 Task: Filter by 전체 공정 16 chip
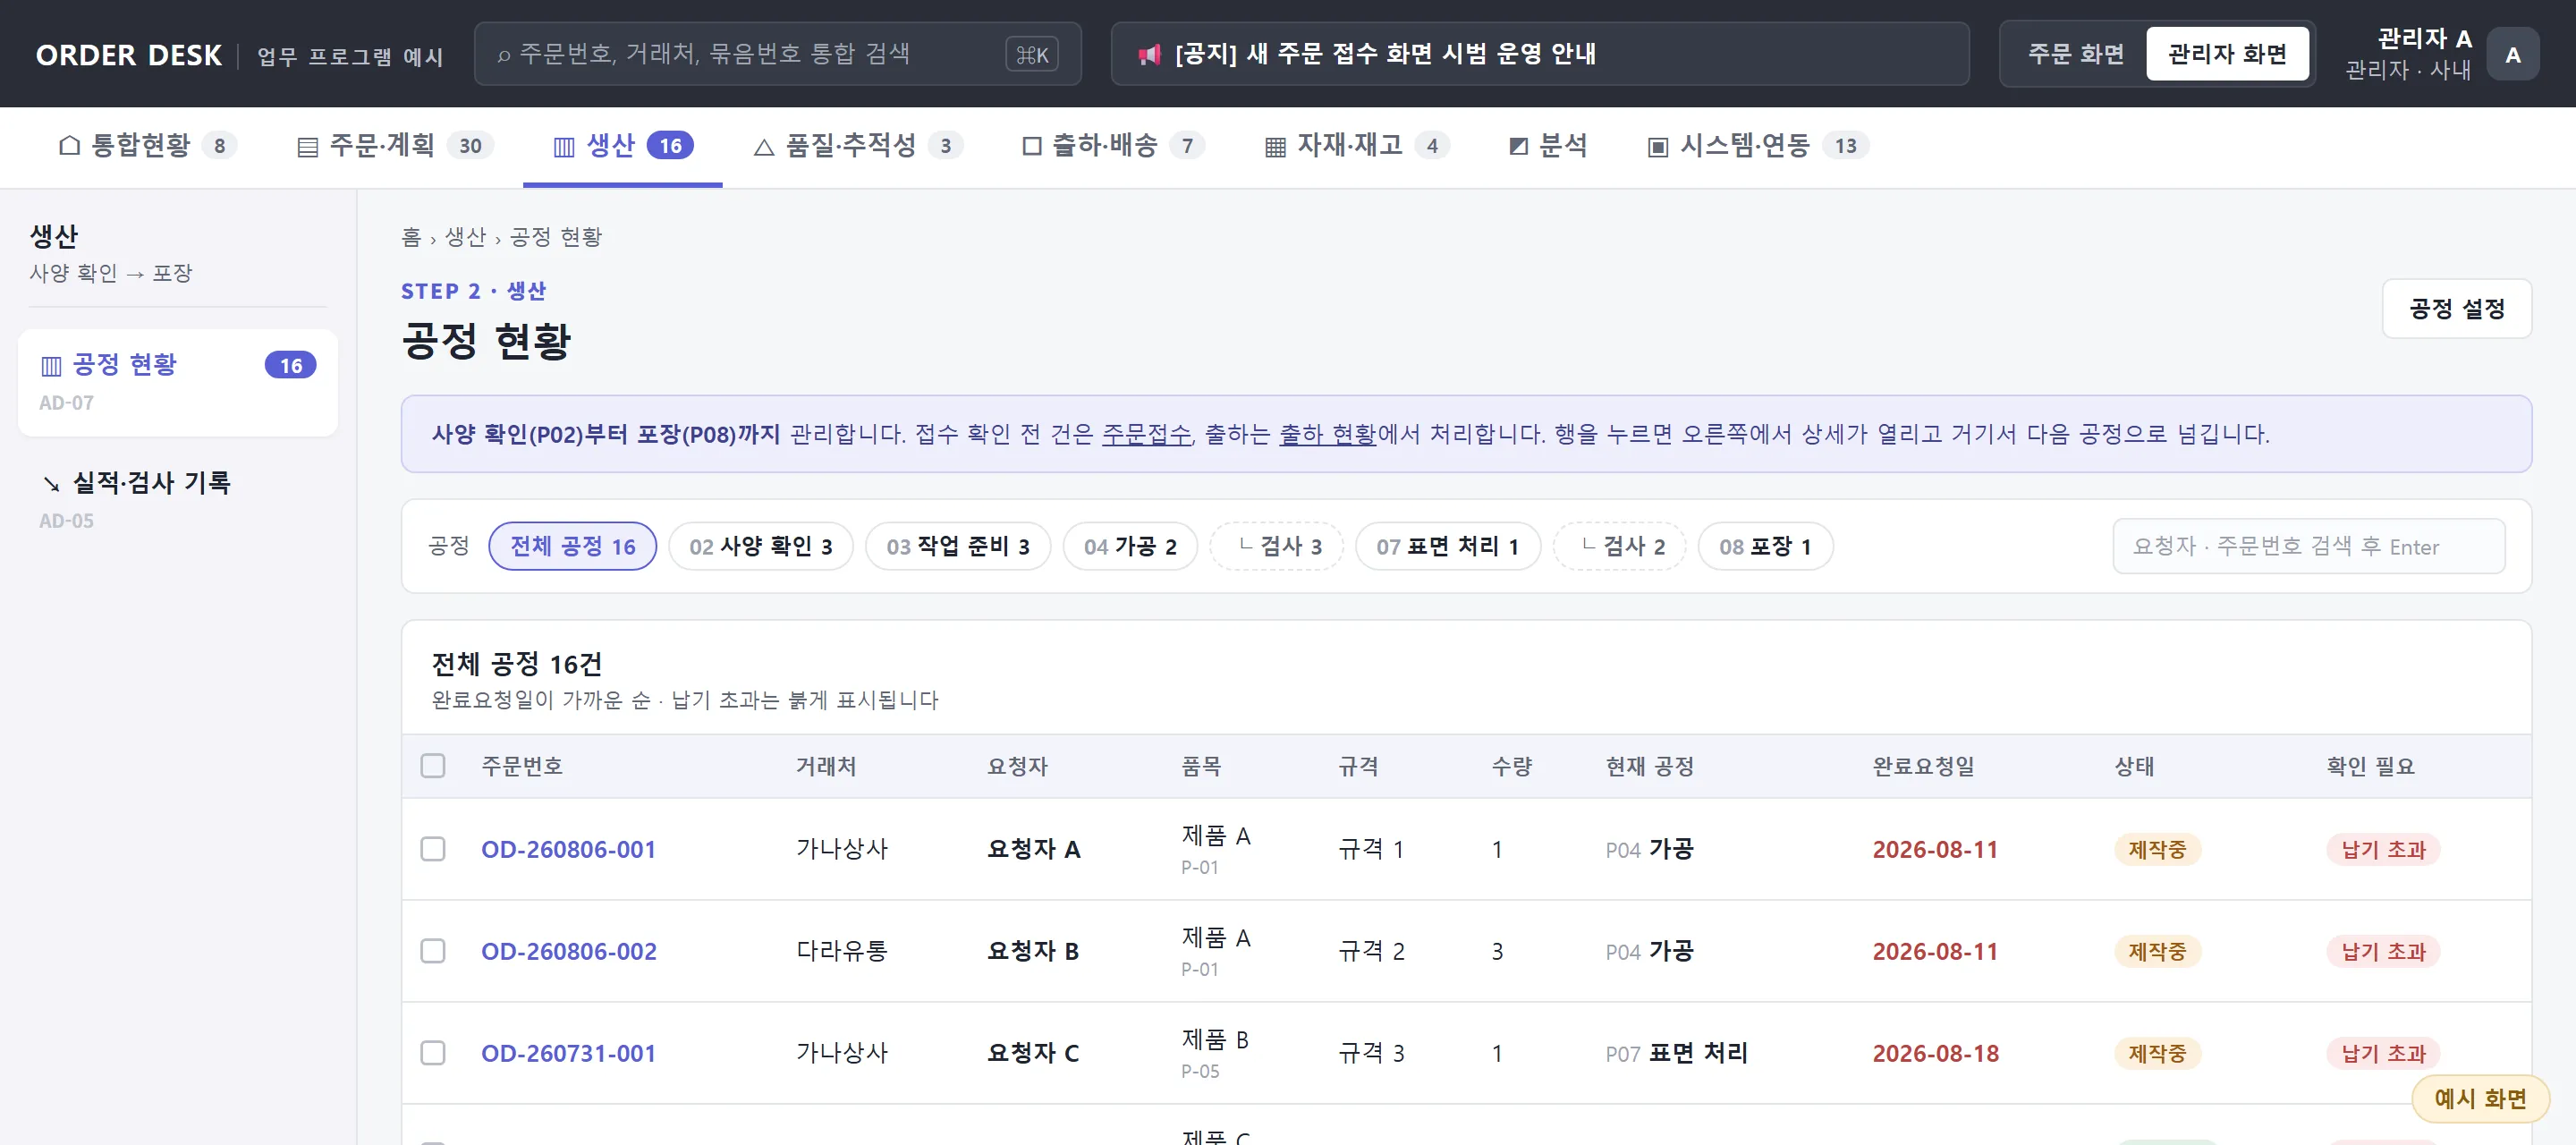point(572,546)
